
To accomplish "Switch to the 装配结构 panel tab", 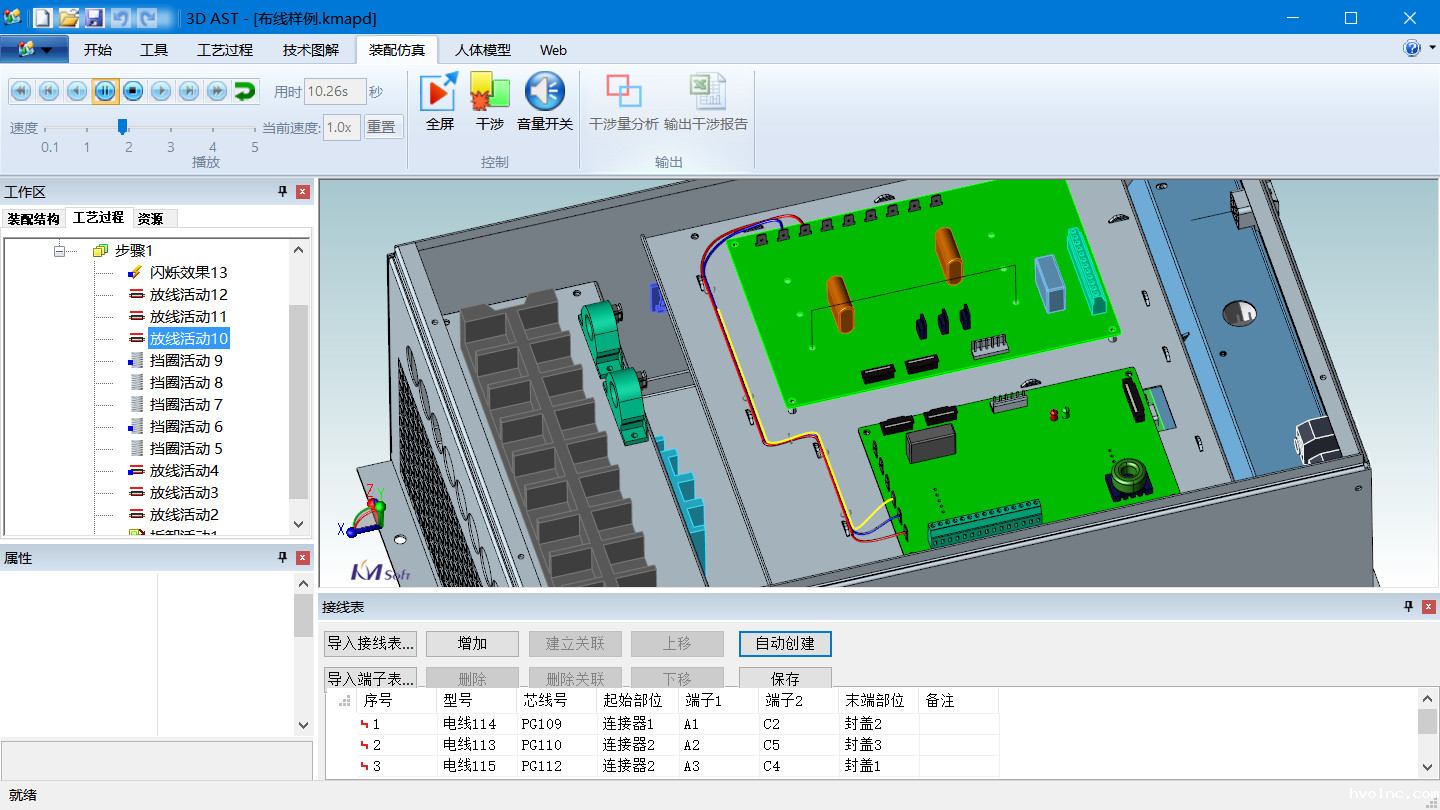I will coord(33,219).
